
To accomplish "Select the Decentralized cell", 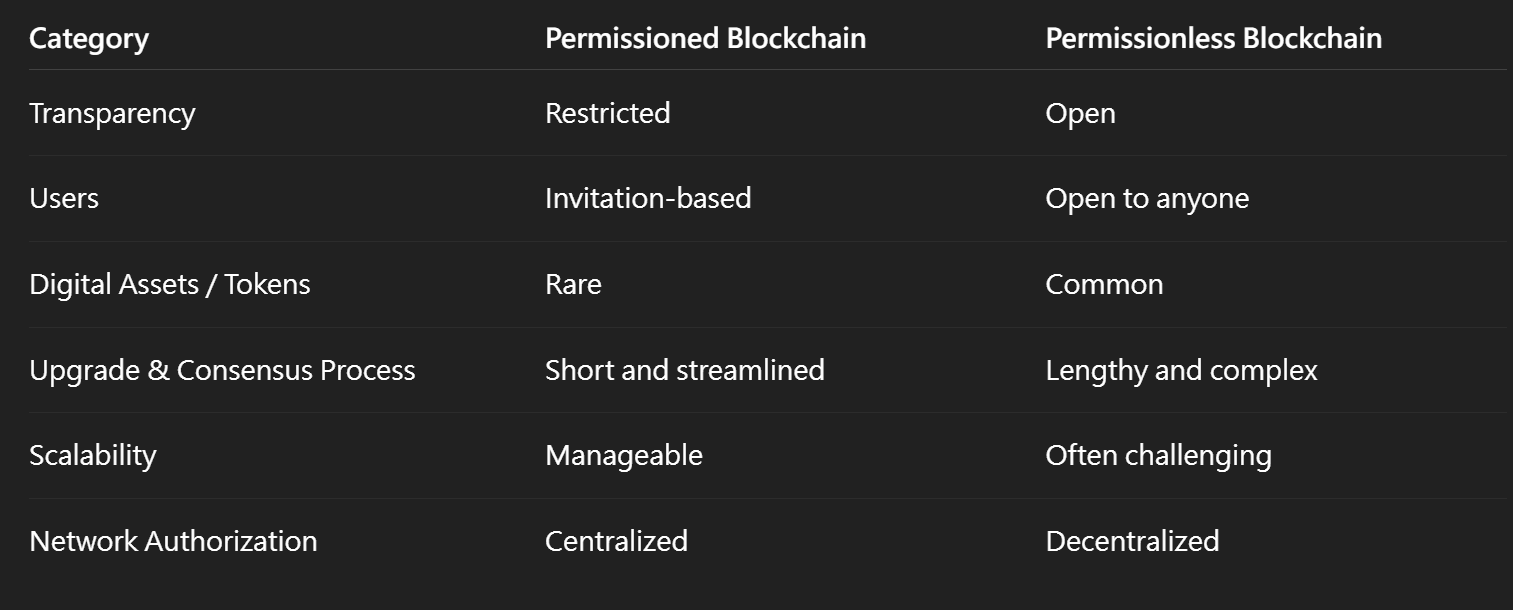I will tap(1132, 542).
